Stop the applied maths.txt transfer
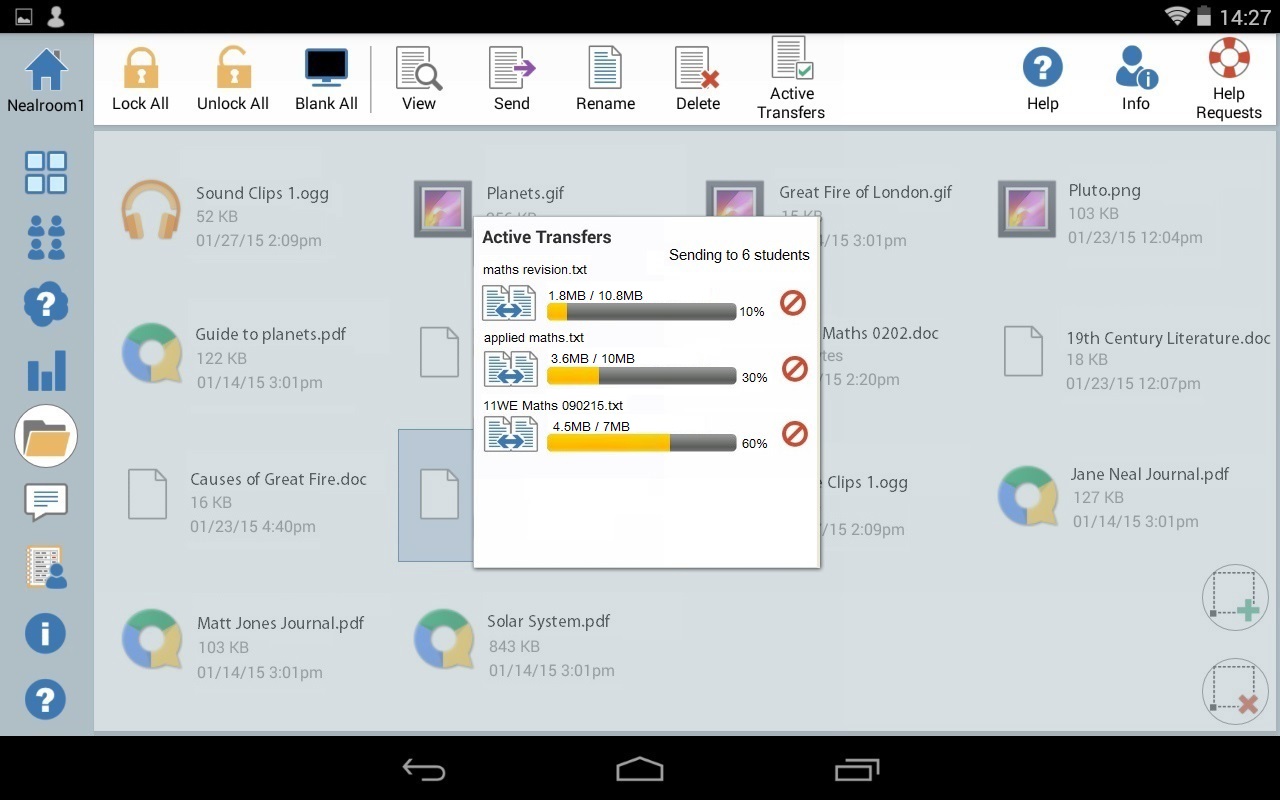 click(794, 369)
